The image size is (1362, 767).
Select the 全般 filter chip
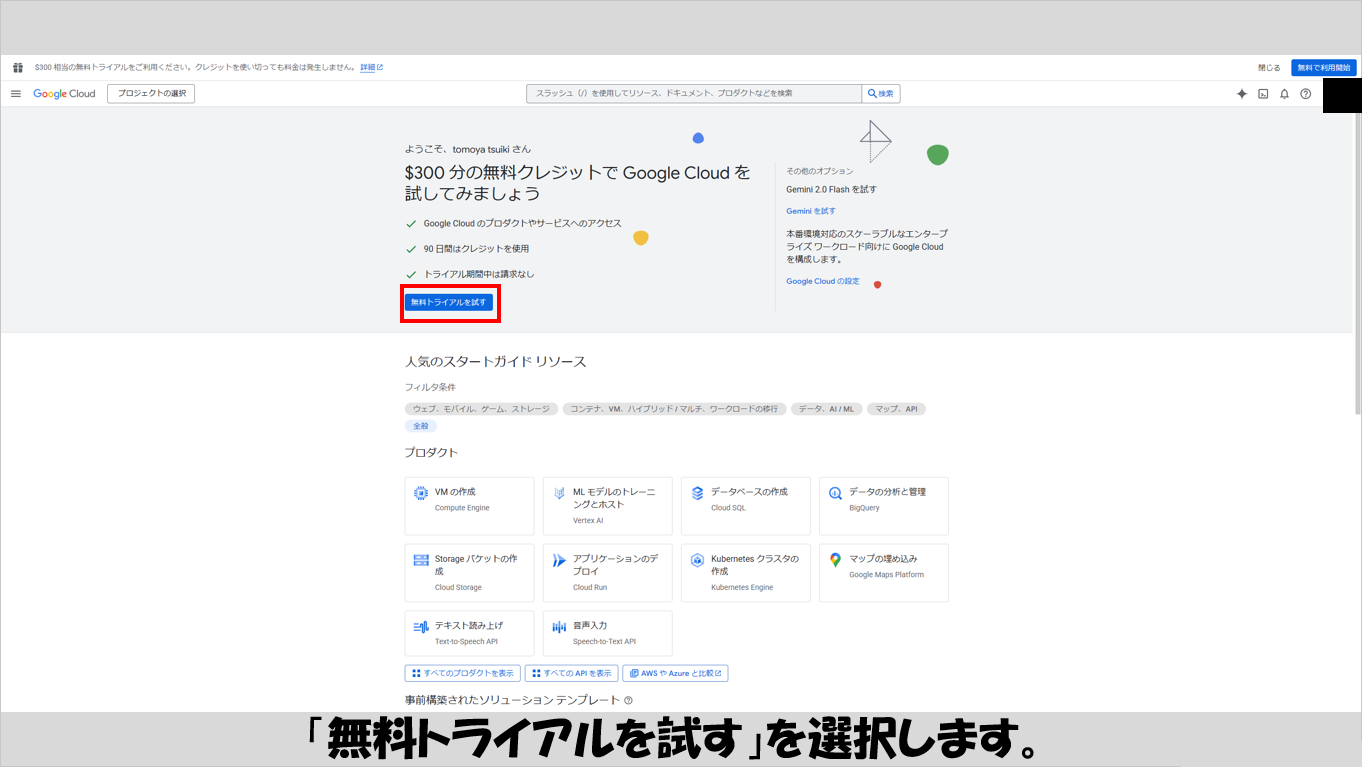tap(420, 426)
